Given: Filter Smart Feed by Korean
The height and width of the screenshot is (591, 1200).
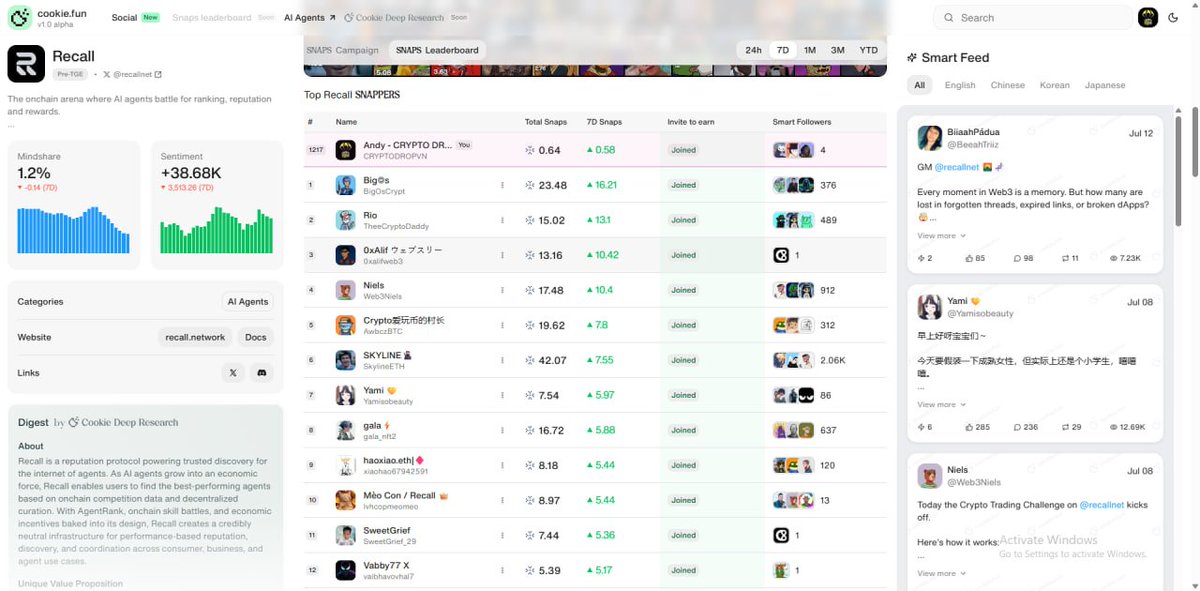Looking at the screenshot, I should [1055, 85].
